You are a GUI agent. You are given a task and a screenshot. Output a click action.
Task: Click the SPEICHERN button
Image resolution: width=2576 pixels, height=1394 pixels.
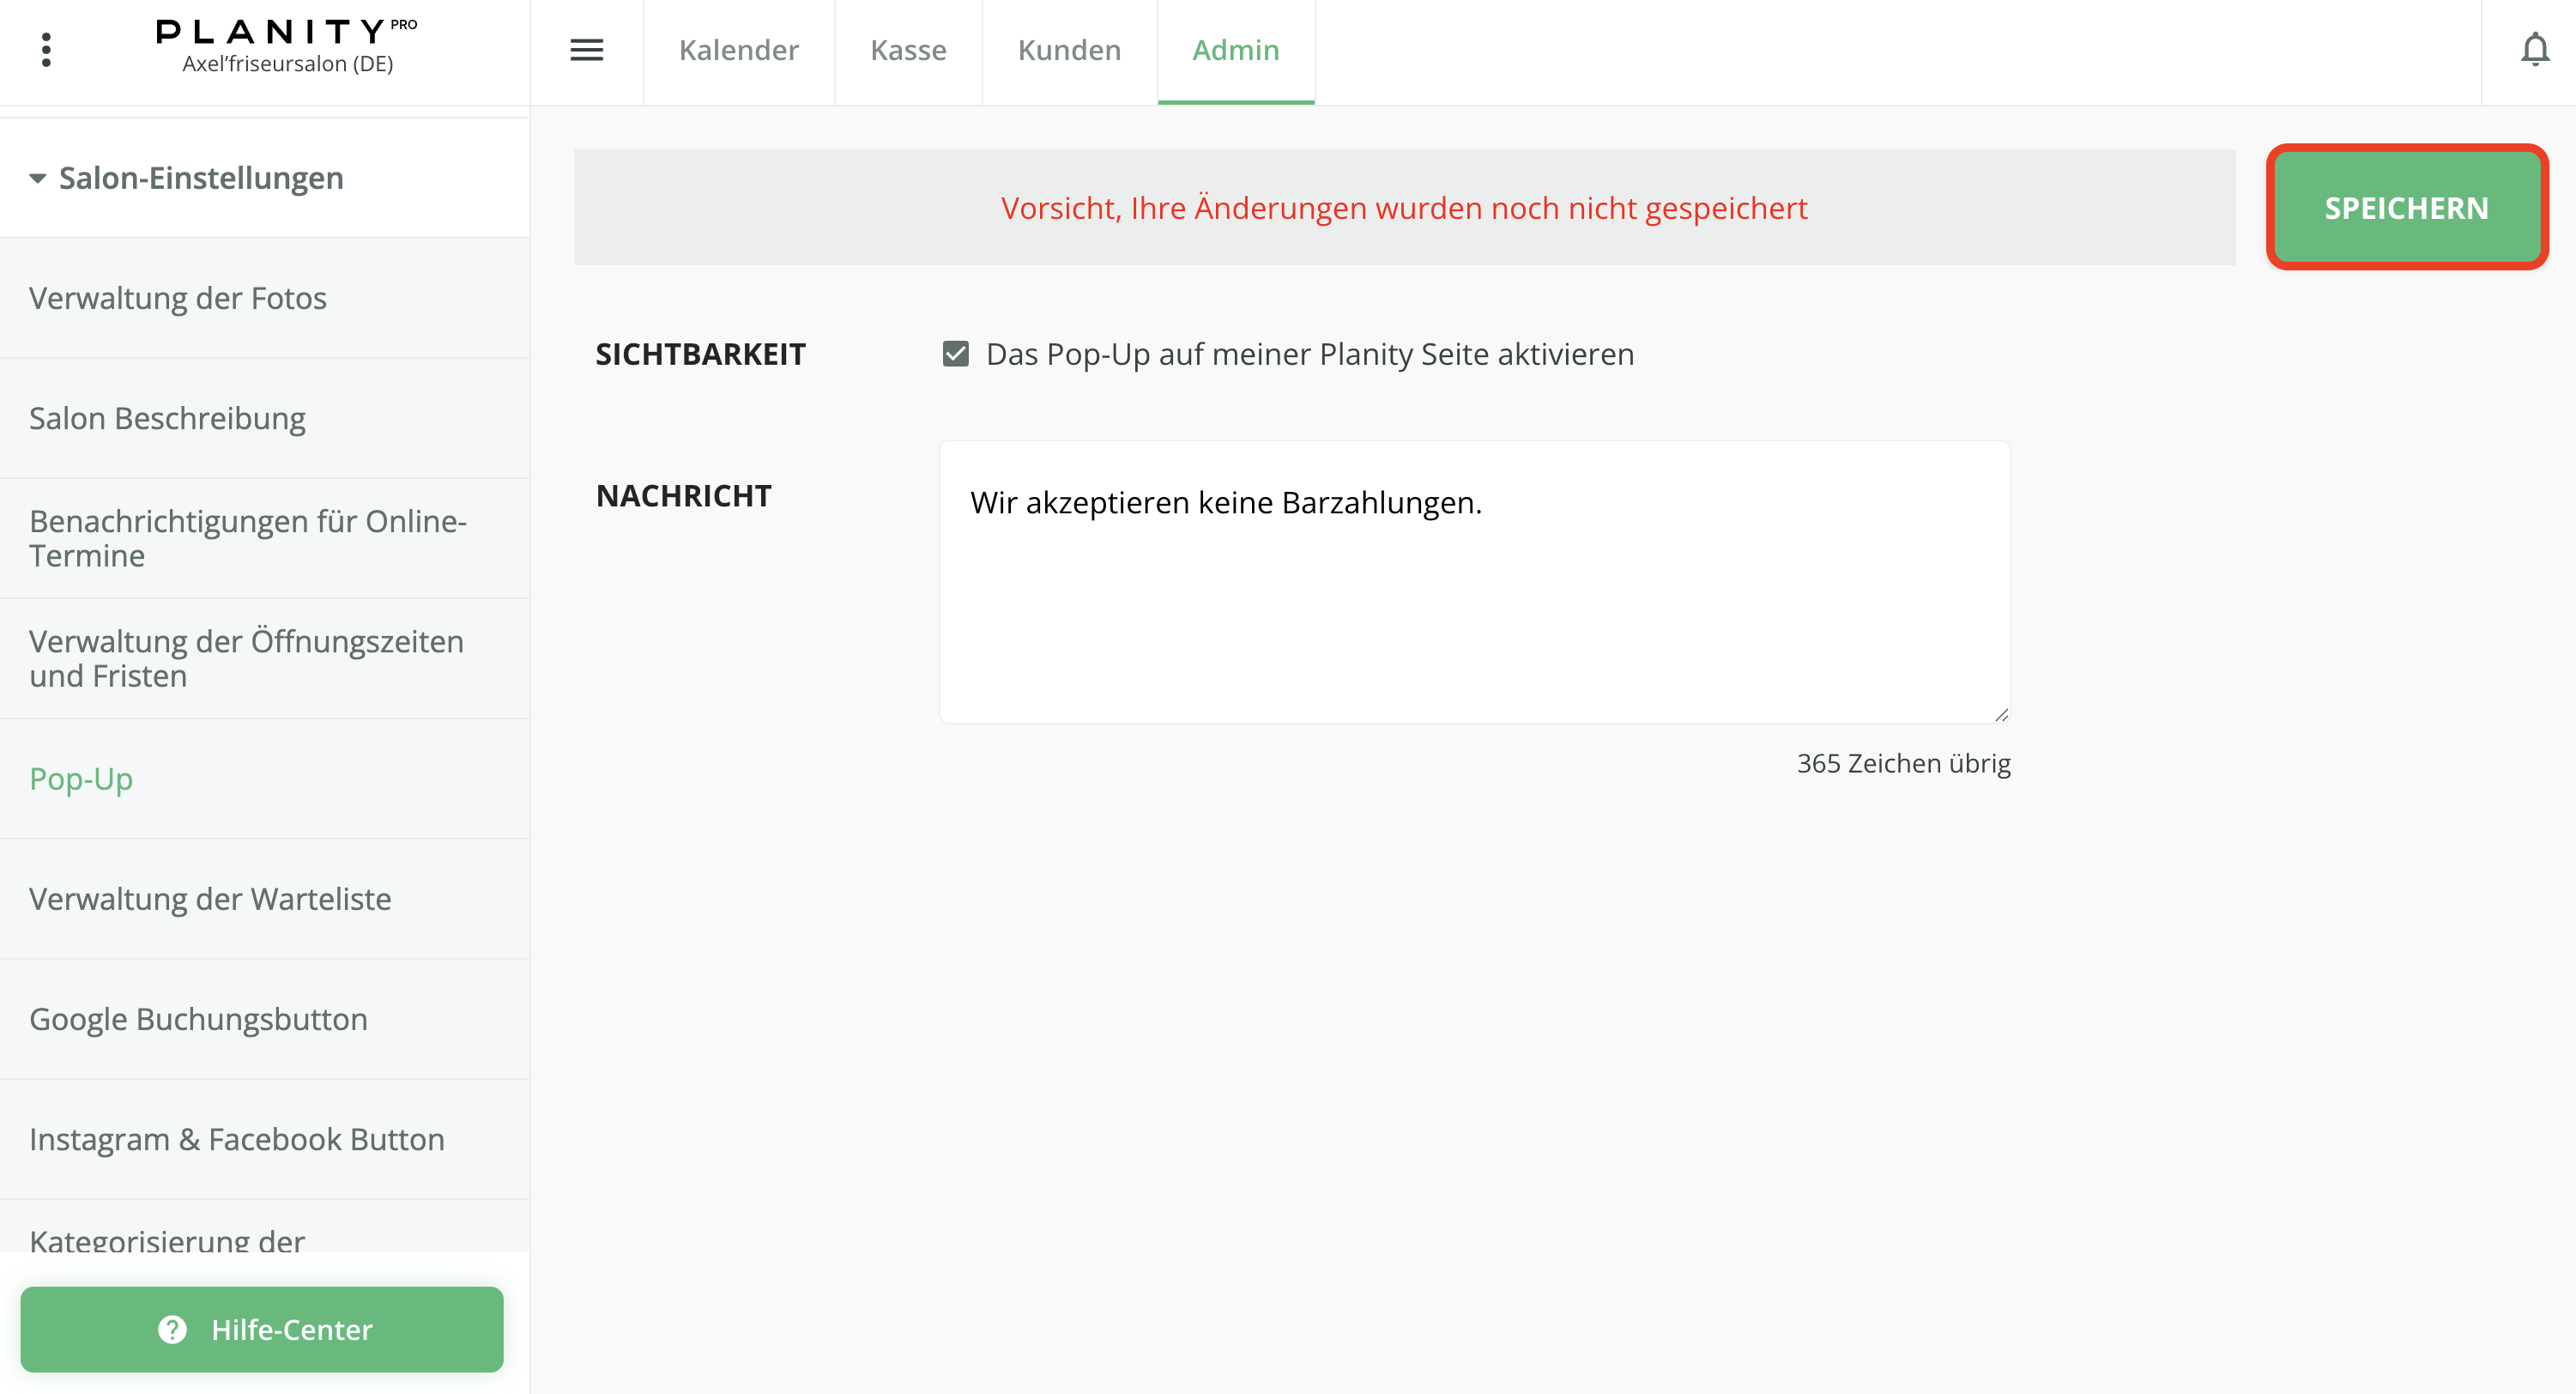(2406, 207)
